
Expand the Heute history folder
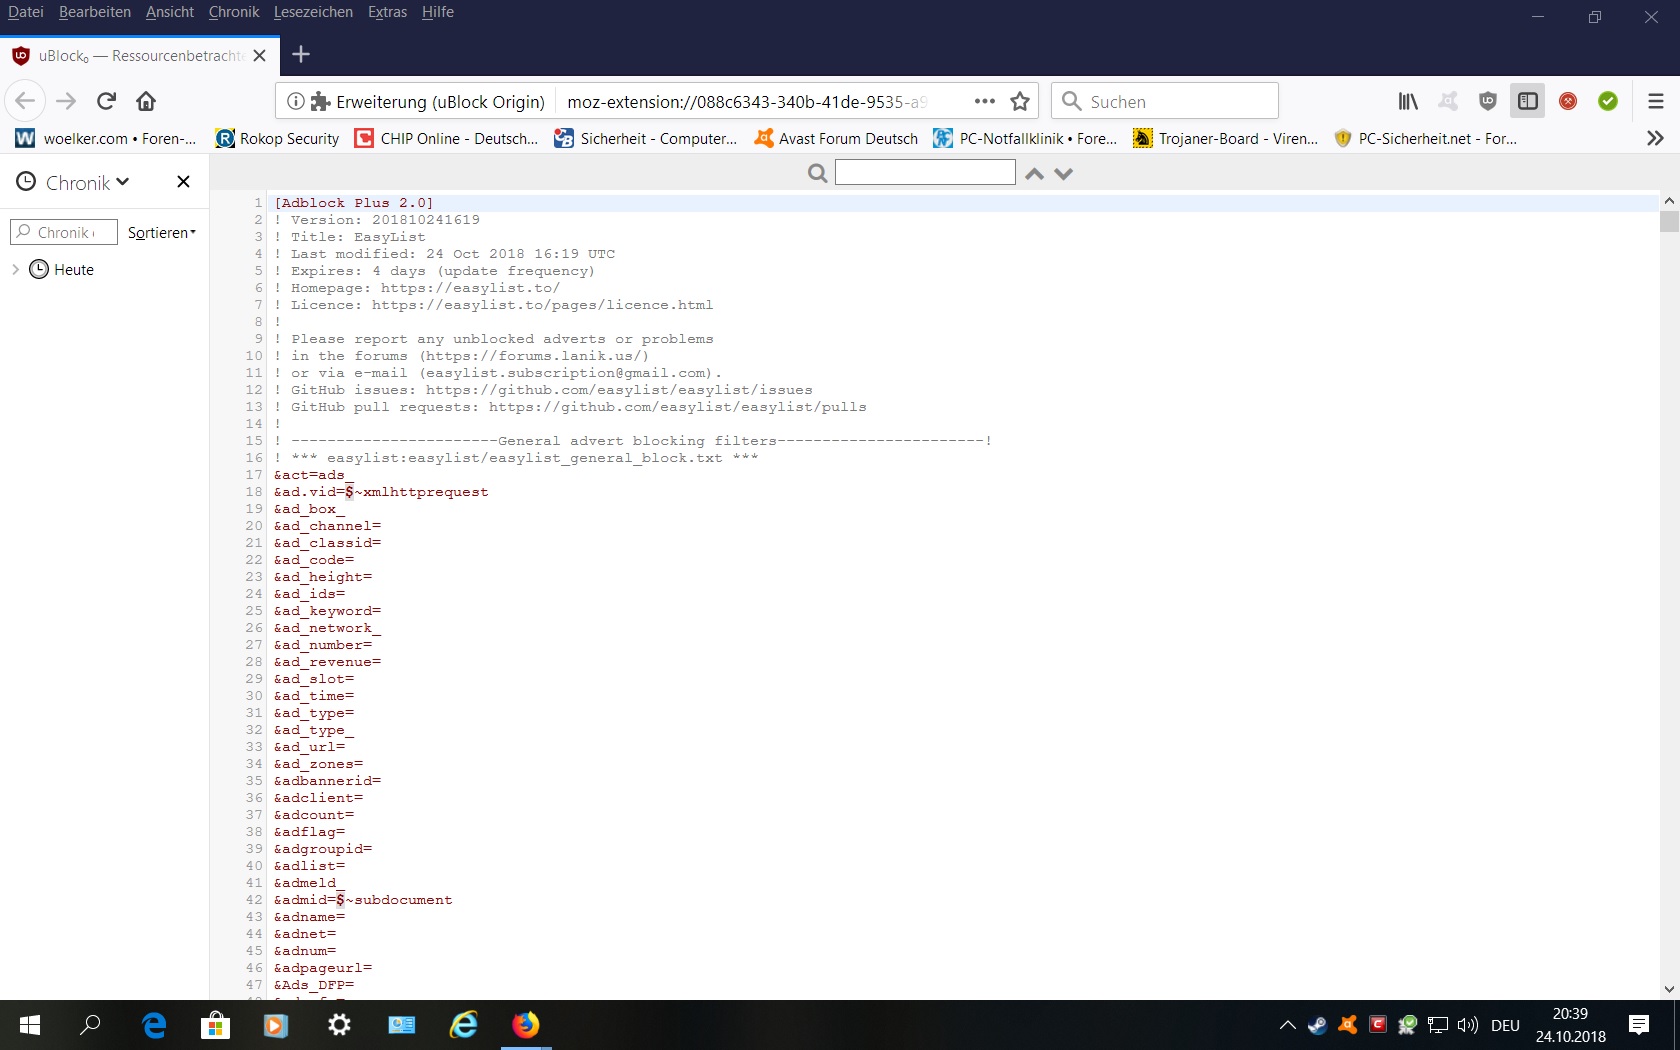pyautogui.click(x=15, y=269)
